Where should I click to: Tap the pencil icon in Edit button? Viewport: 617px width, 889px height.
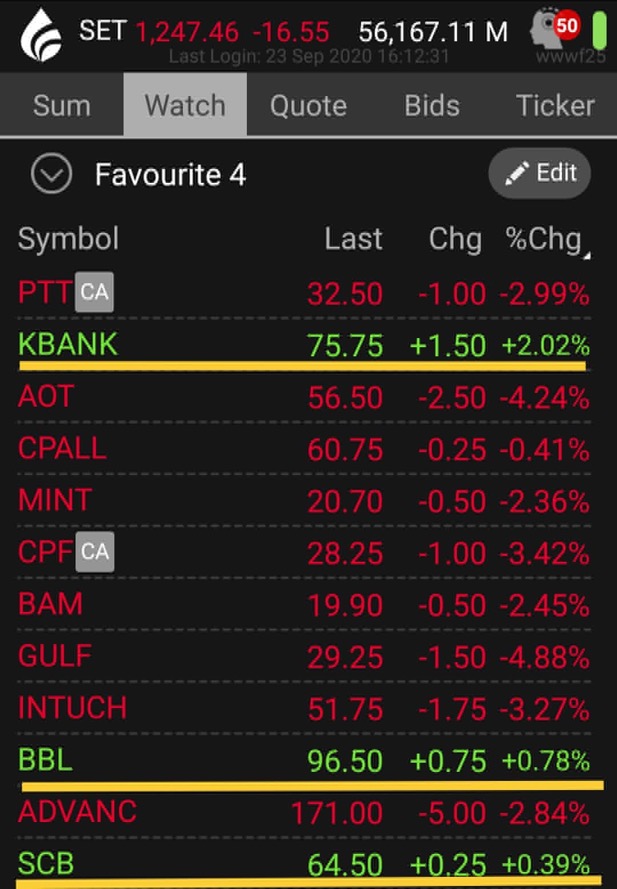pos(517,173)
